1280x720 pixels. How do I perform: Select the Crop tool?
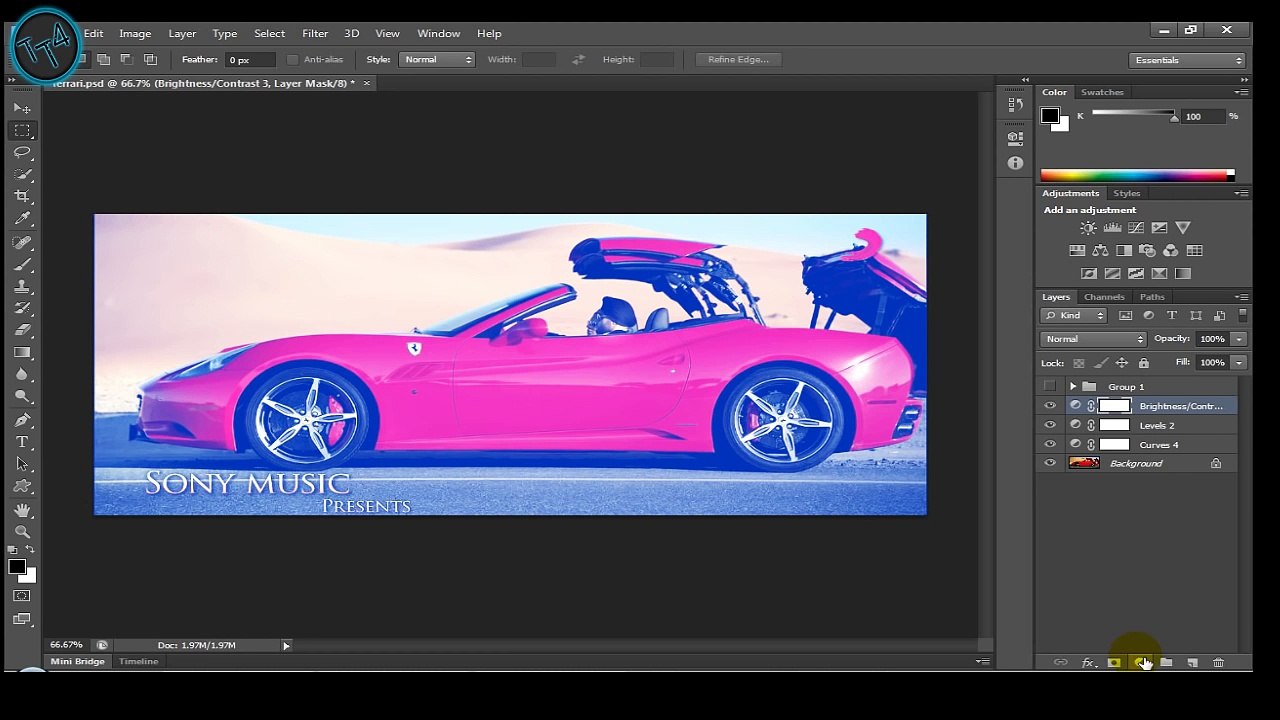click(x=22, y=196)
